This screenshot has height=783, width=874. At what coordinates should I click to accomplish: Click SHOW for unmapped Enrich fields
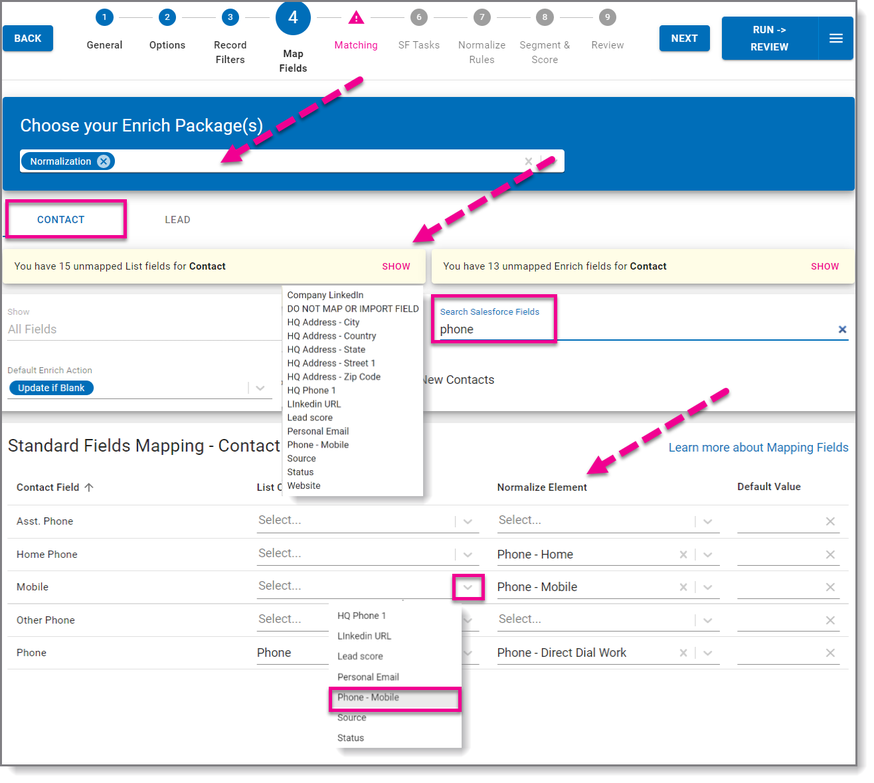point(825,267)
